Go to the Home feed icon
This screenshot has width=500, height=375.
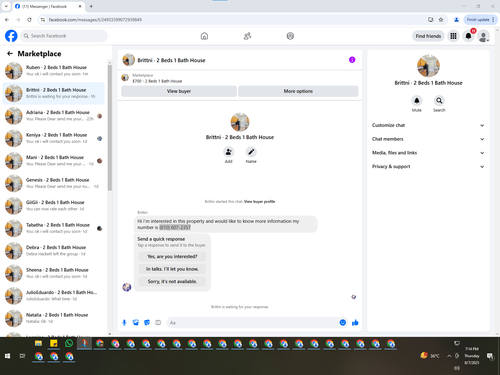click(204, 36)
